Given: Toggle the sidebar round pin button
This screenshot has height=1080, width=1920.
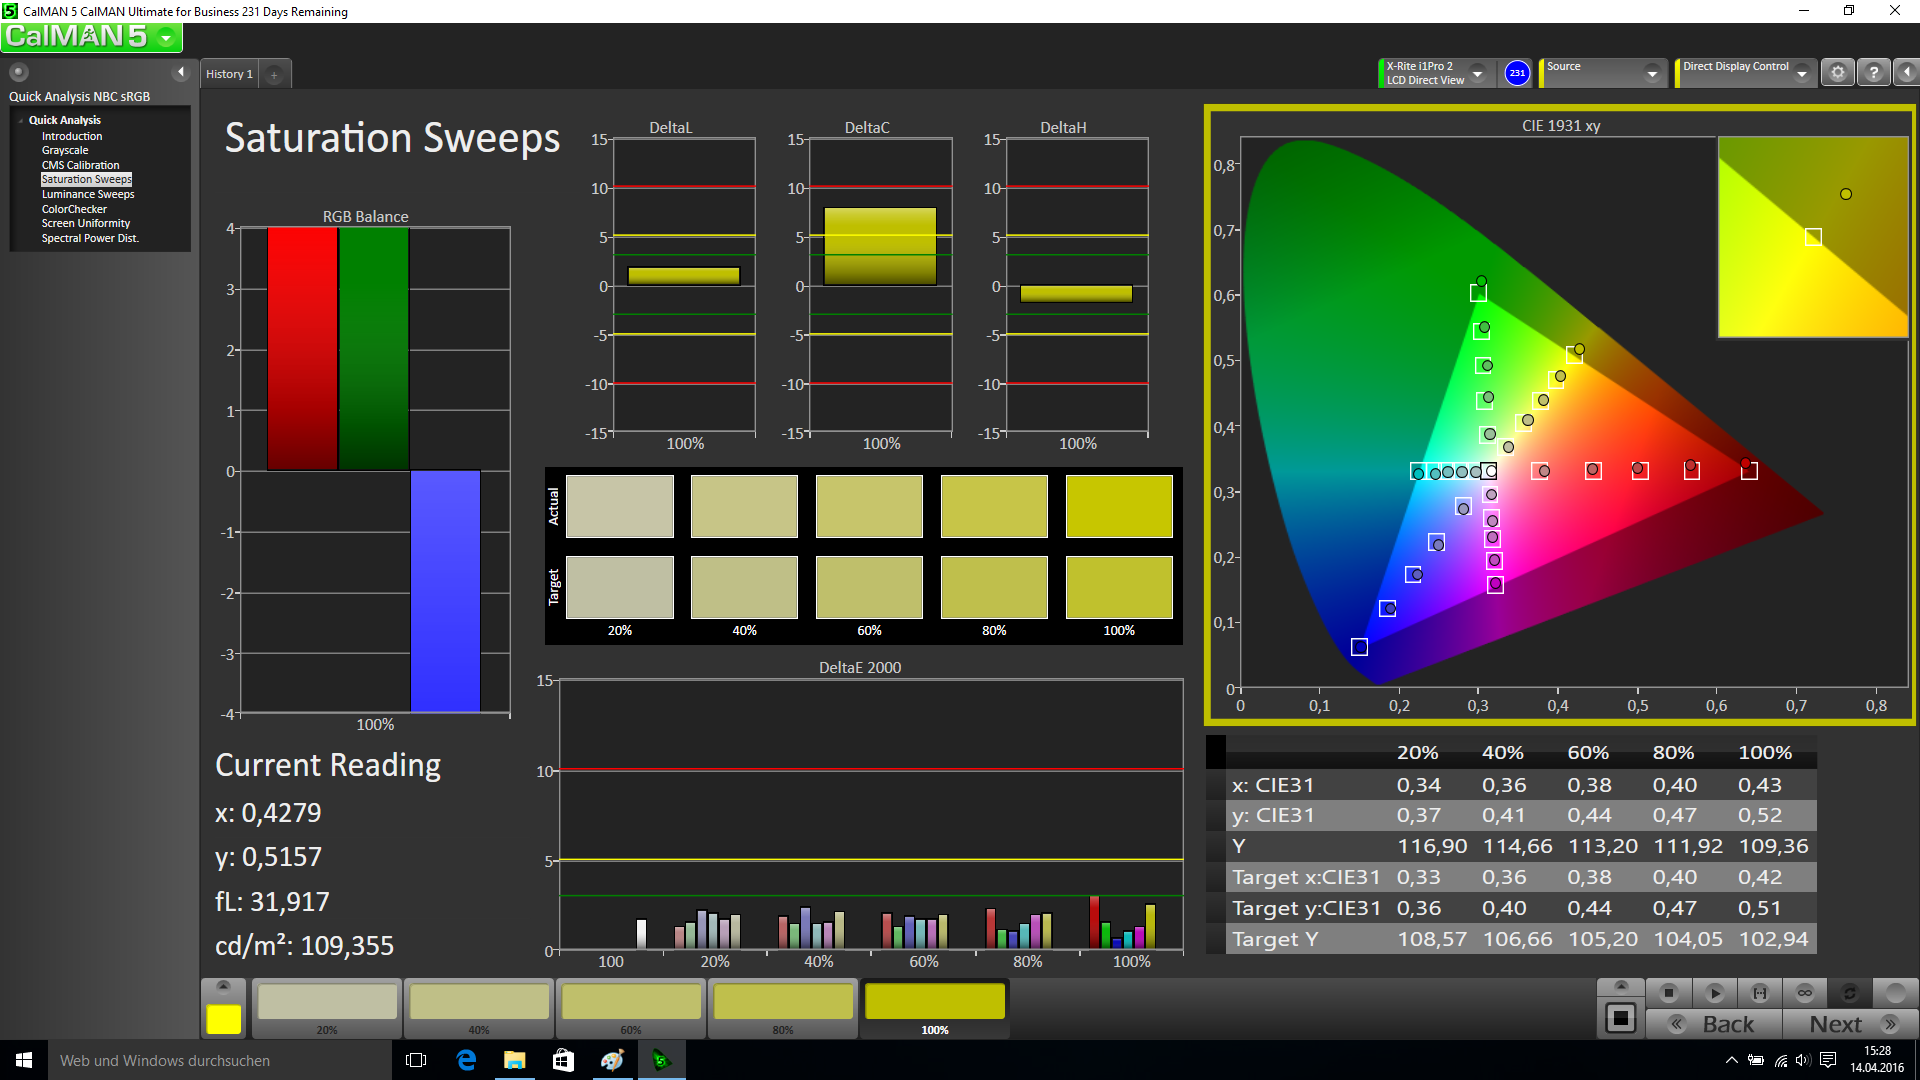Looking at the screenshot, I should pos(19,72).
